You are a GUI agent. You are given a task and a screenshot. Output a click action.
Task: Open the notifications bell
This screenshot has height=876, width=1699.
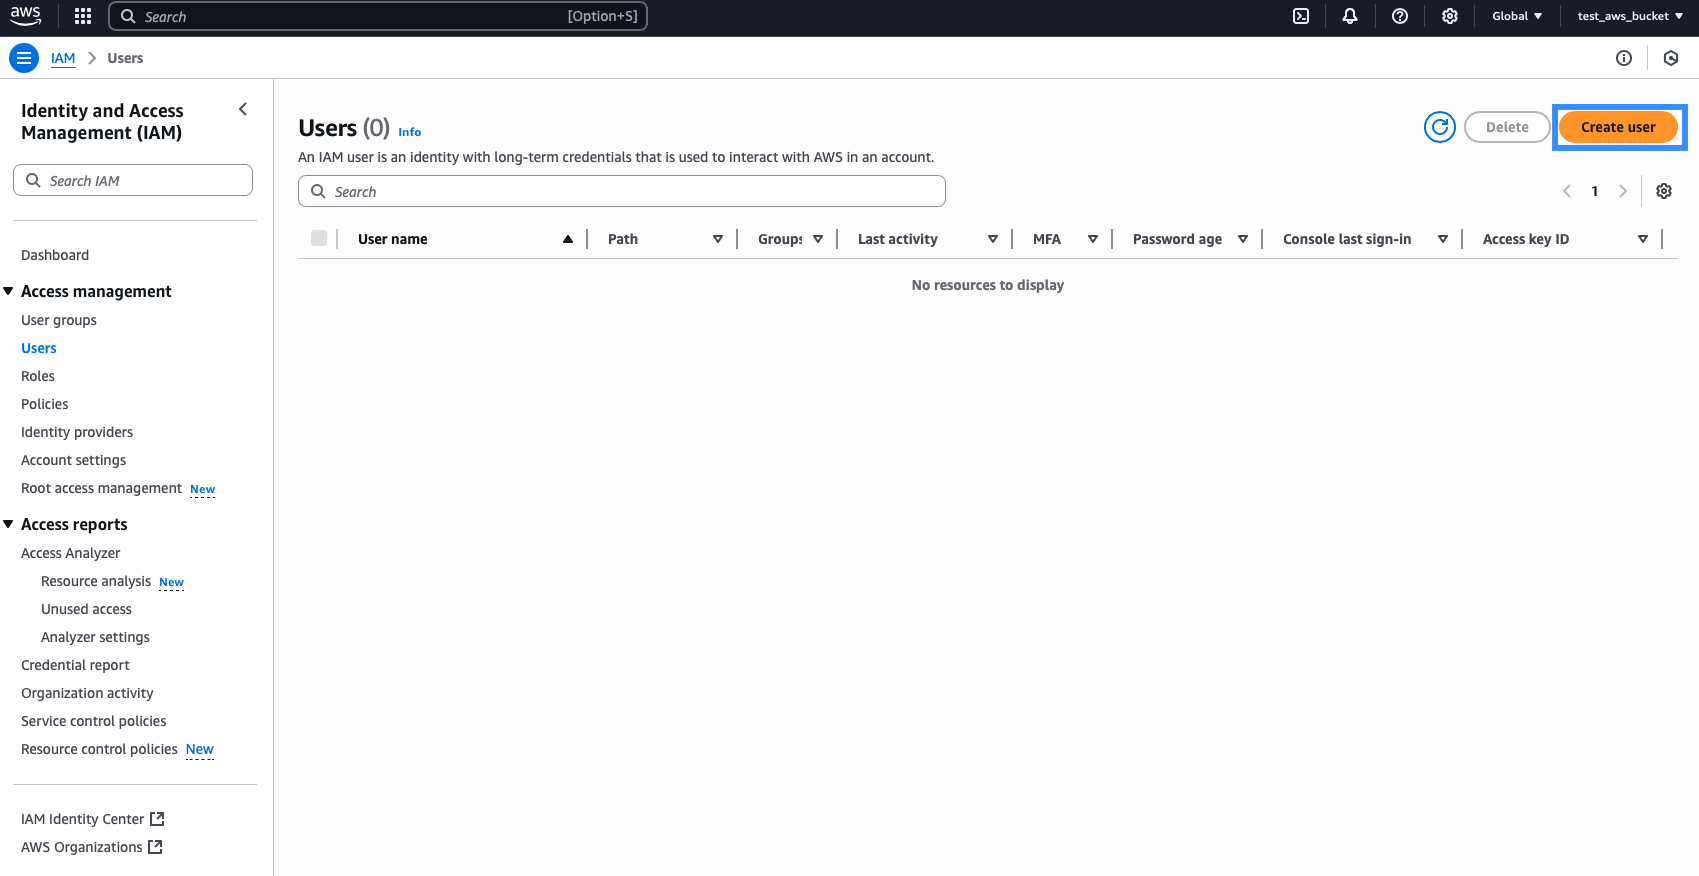tap(1350, 16)
